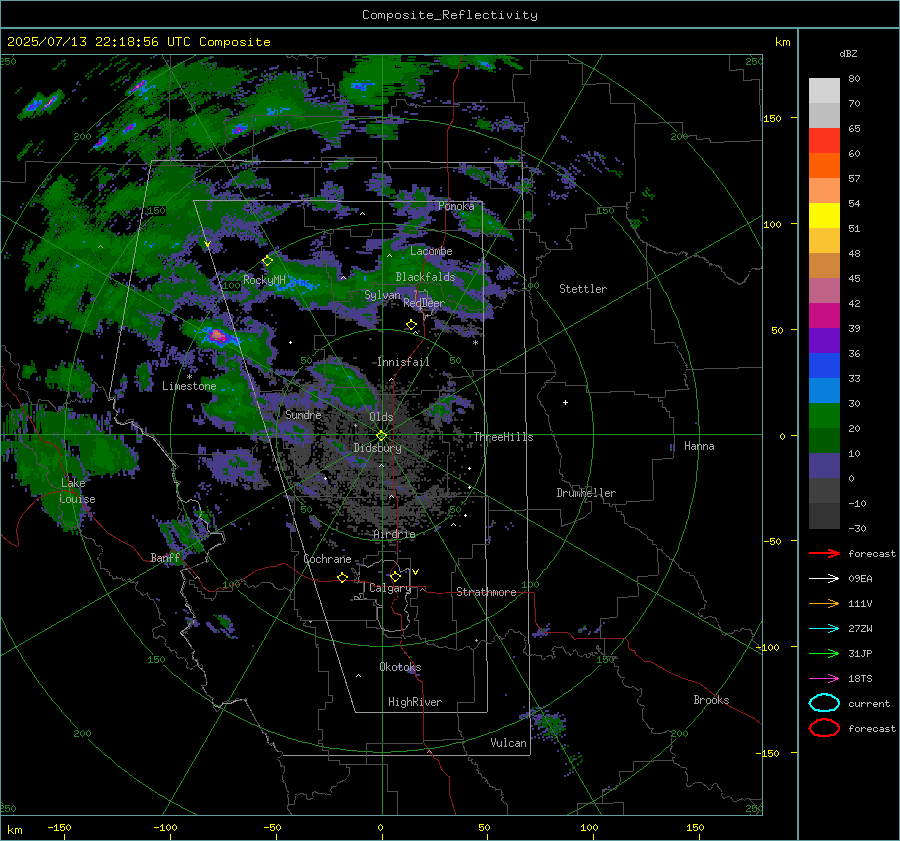Viewport: 900px width, 841px height.
Task: Click the Airdrie city label
Action: (394, 534)
